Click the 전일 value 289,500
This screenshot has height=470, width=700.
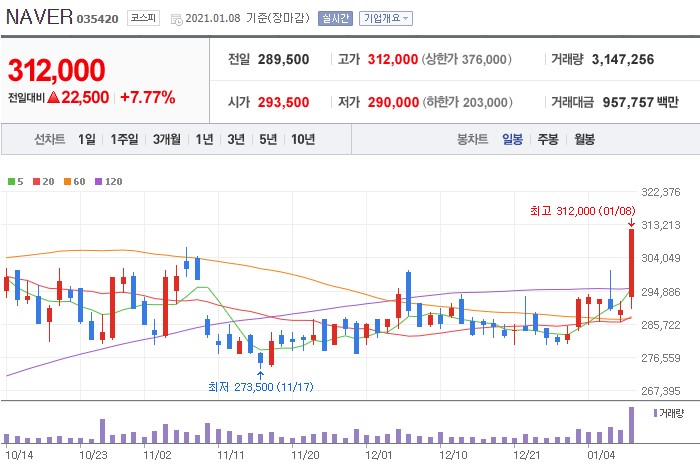[x=283, y=59]
